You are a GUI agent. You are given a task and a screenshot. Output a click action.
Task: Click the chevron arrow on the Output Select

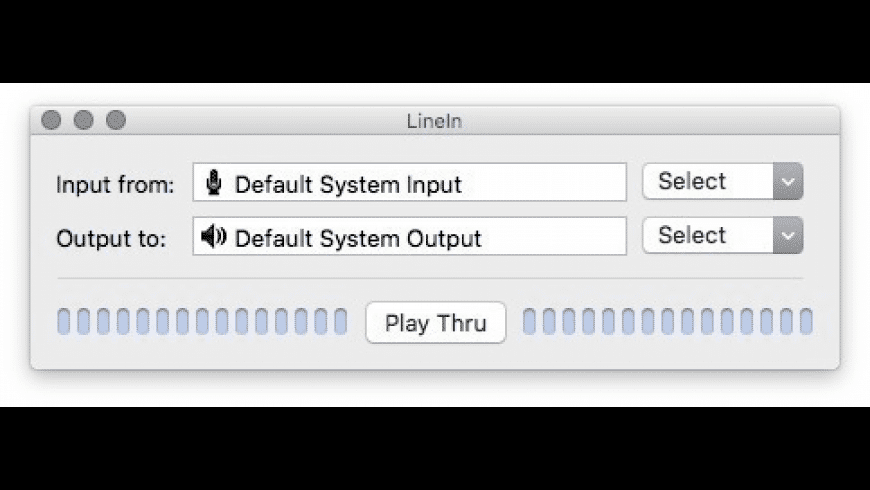tap(788, 235)
